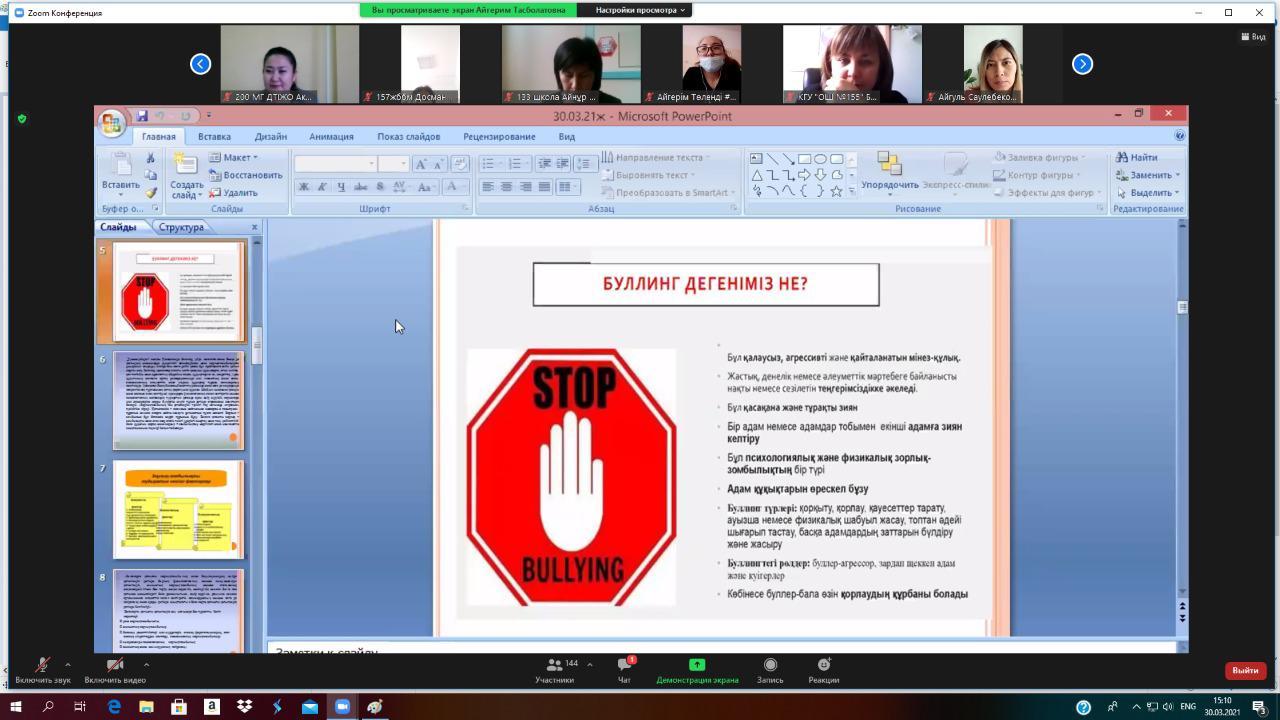Show next participants with right arrow
Viewport: 1280px width, 720px height.
tap(1082, 64)
